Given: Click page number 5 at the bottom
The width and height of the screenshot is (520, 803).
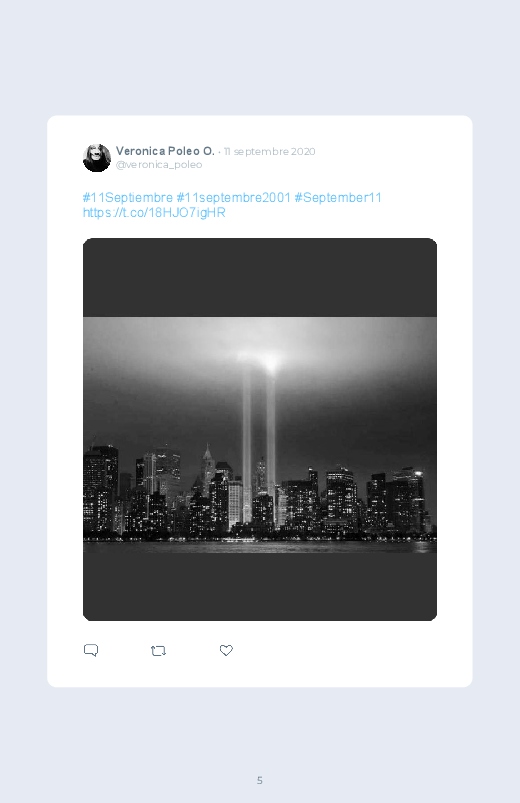Looking at the screenshot, I should (260, 780).
